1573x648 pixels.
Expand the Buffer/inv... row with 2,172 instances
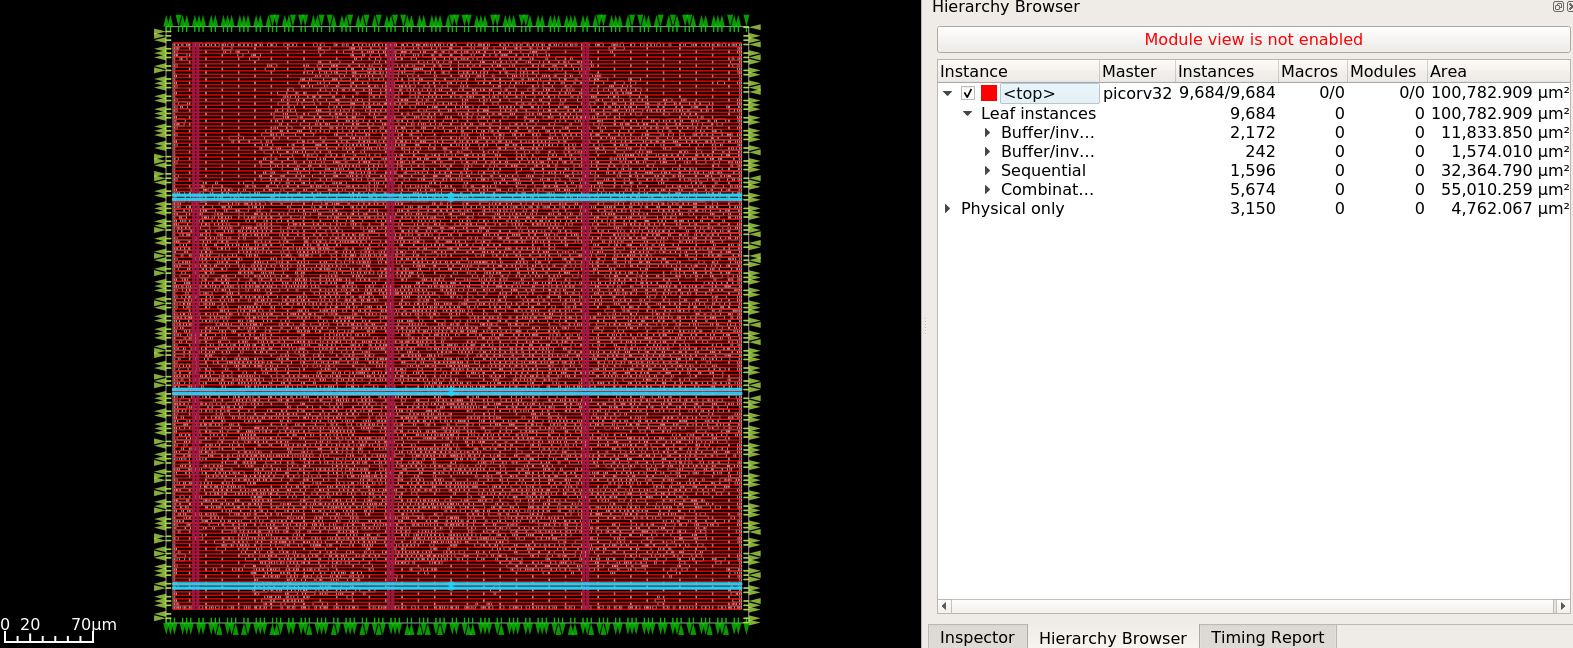tap(987, 133)
